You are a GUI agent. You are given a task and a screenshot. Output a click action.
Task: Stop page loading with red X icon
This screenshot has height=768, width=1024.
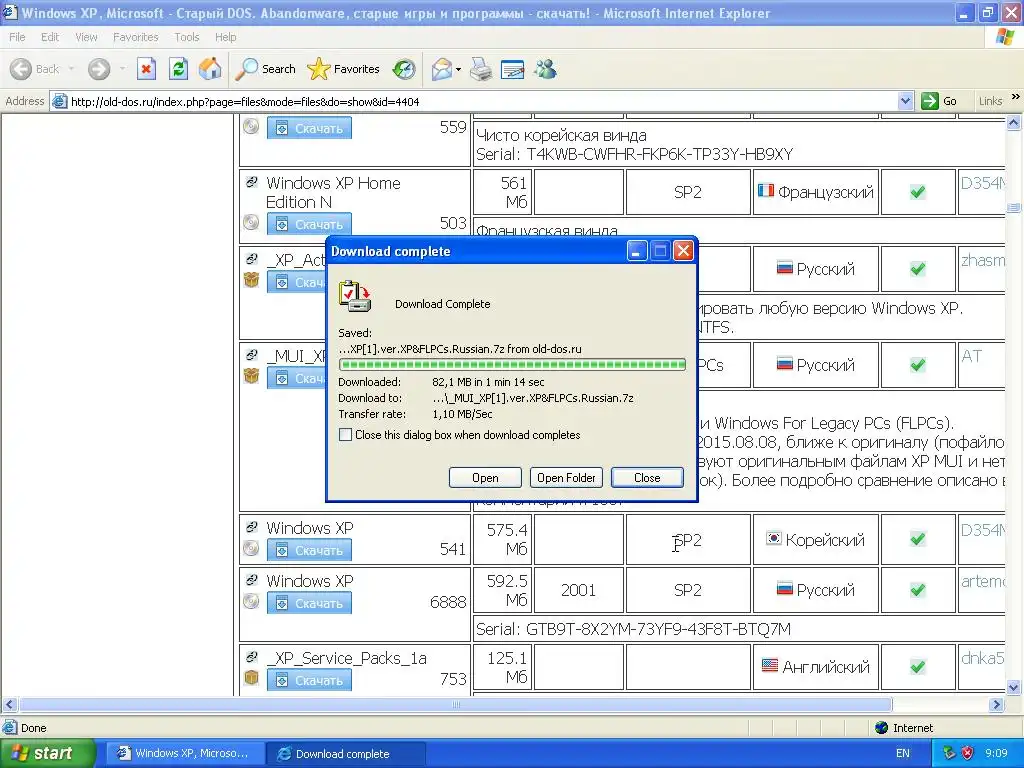(x=146, y=69)
